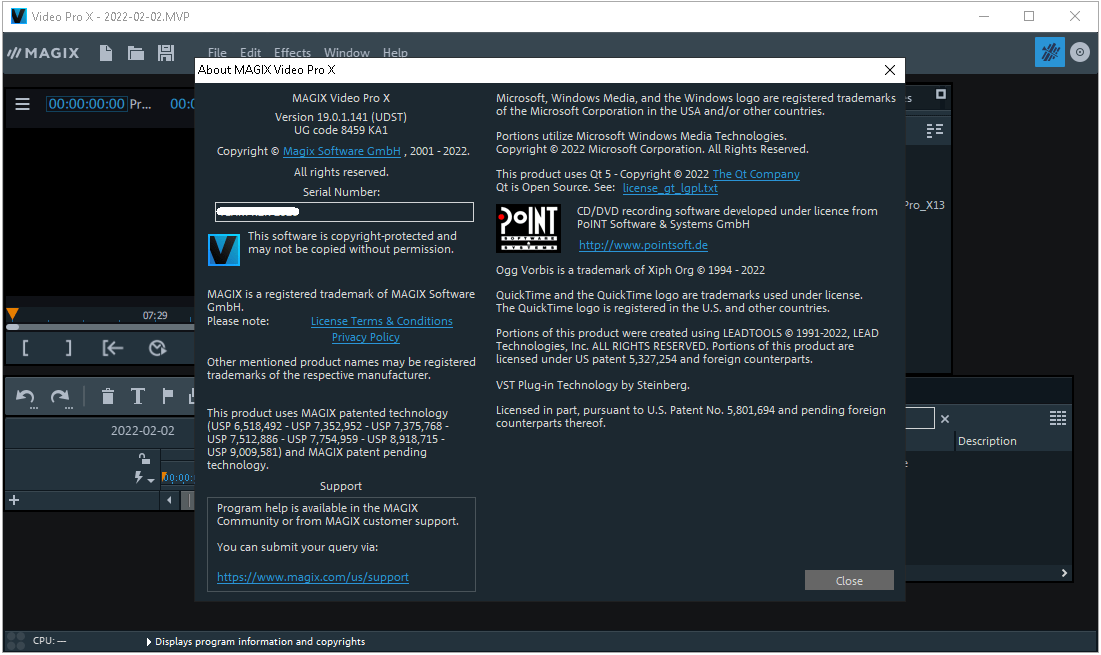Click the 2022-02-02 project tab
This screenshot has height=655, width=1101.
pyautogui.click(x=143, y=430)
